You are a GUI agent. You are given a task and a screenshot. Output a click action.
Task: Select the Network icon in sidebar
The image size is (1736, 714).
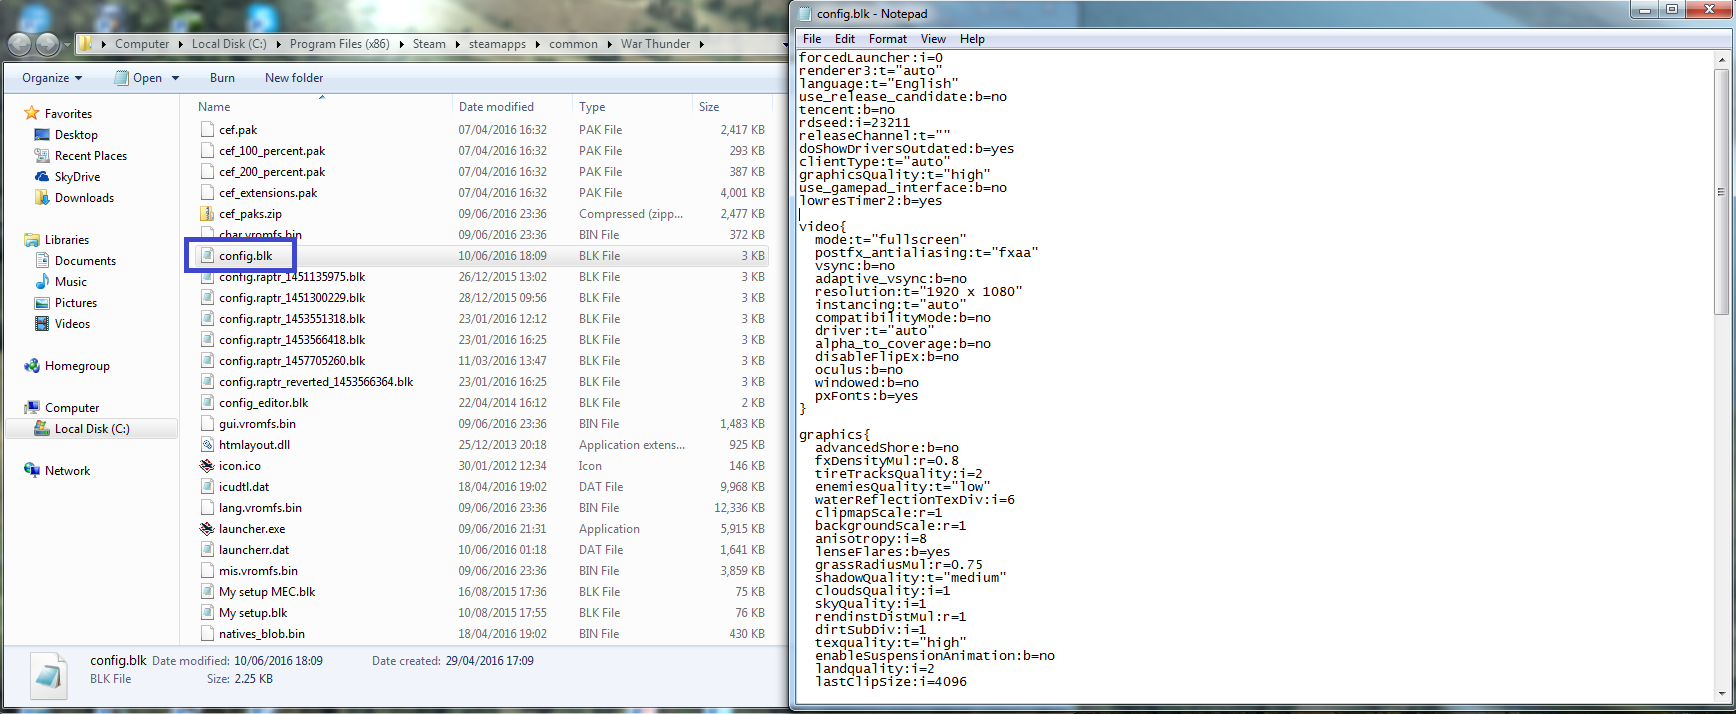coord(32,471)
